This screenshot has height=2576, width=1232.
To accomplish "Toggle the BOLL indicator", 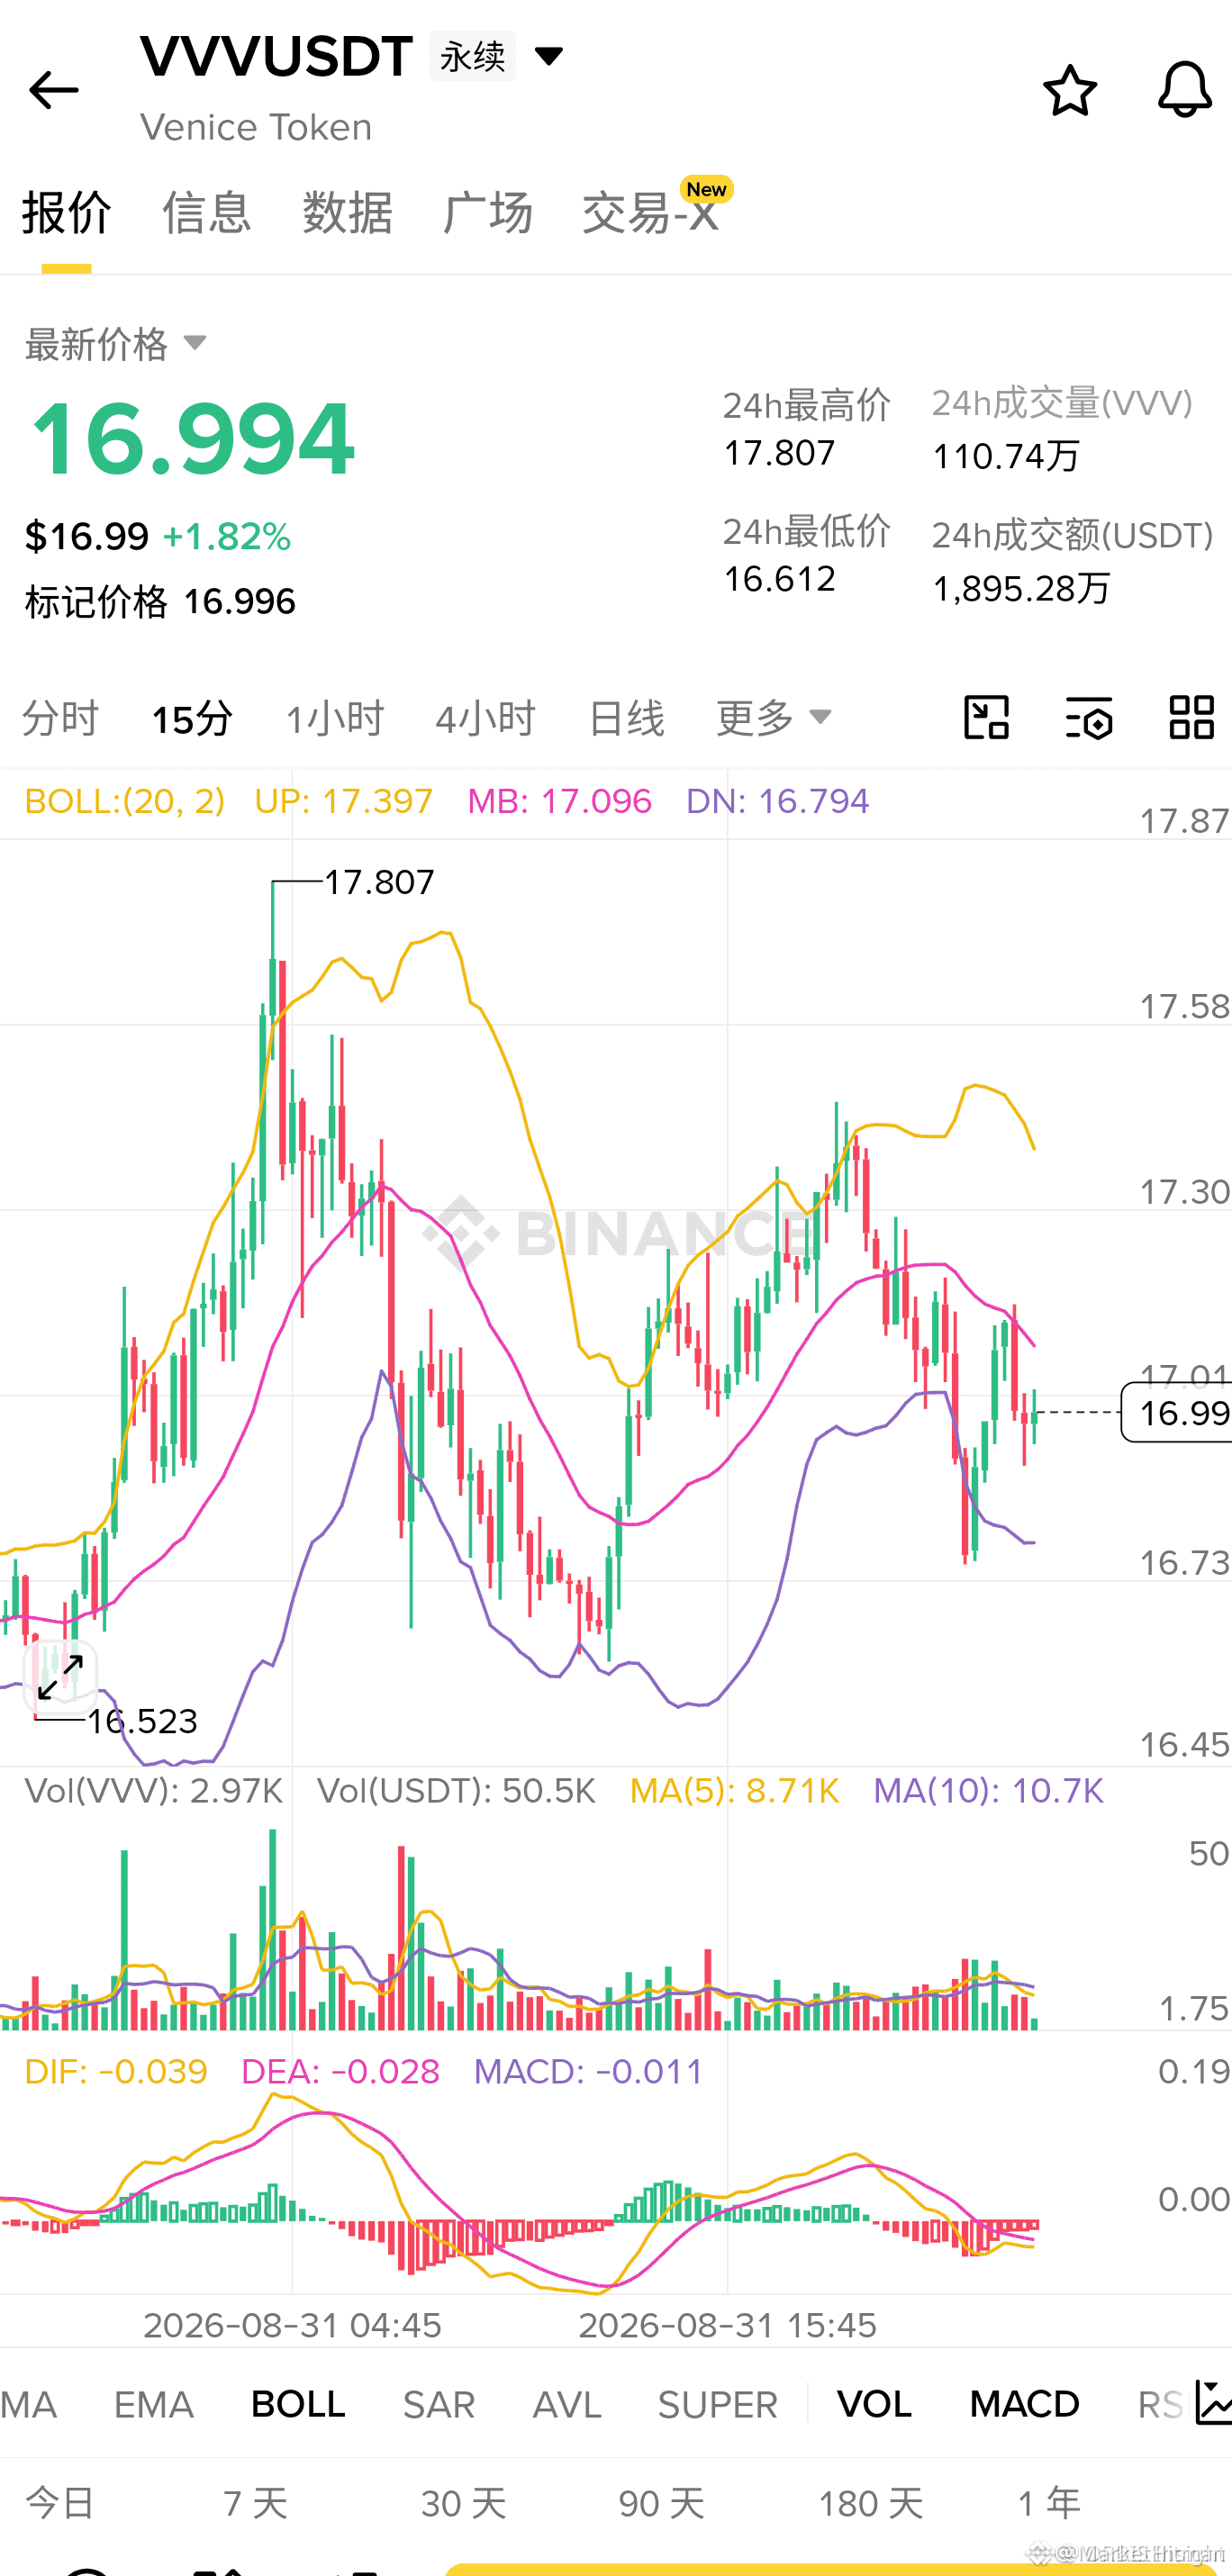I will coord(298,2404).
